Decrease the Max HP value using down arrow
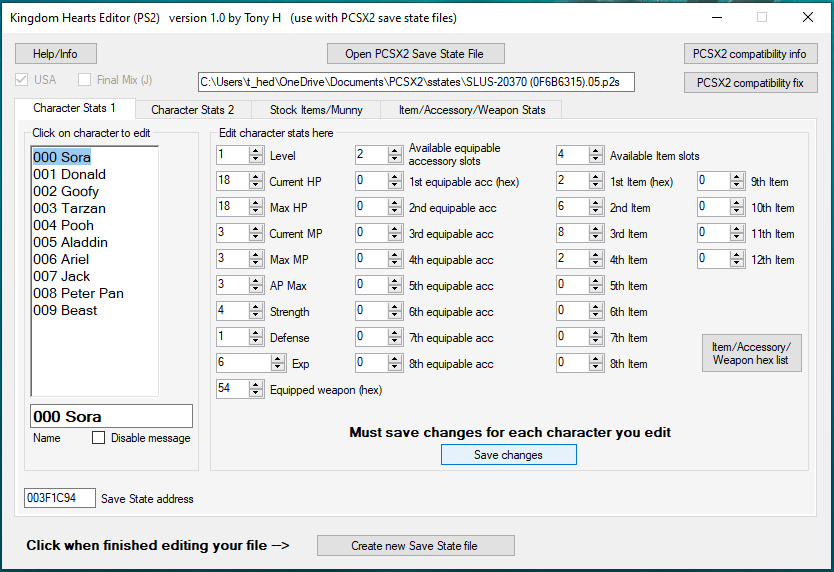 point(257,212)
